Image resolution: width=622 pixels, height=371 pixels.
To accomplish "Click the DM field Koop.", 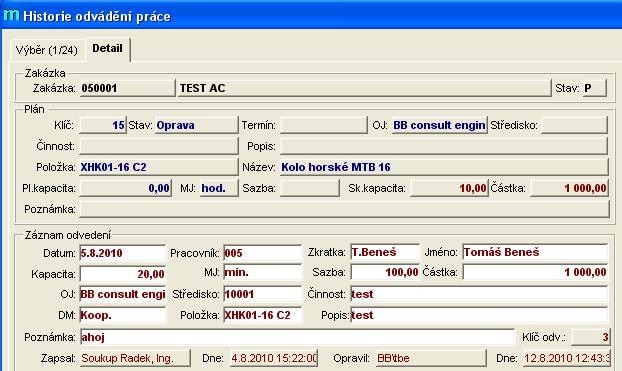I will 123,315.
